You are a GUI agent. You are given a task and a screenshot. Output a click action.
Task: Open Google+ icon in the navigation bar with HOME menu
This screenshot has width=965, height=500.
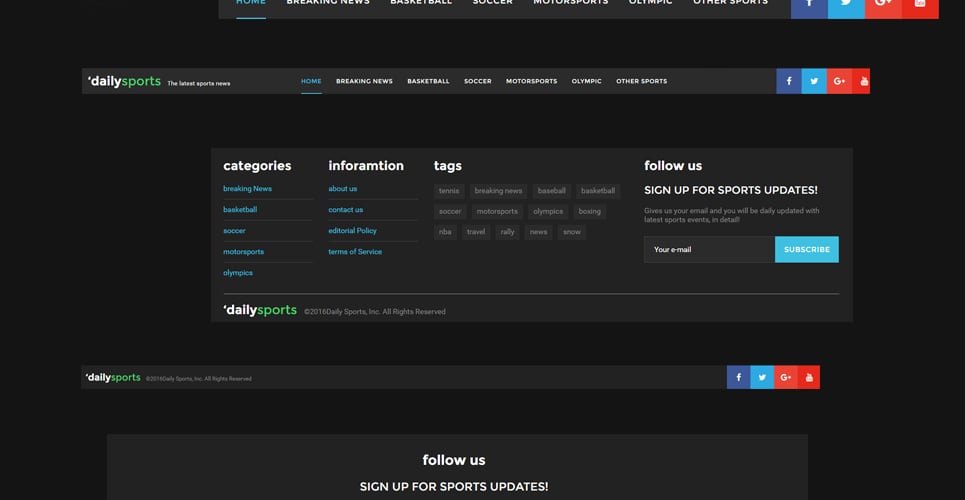[839, 81]
